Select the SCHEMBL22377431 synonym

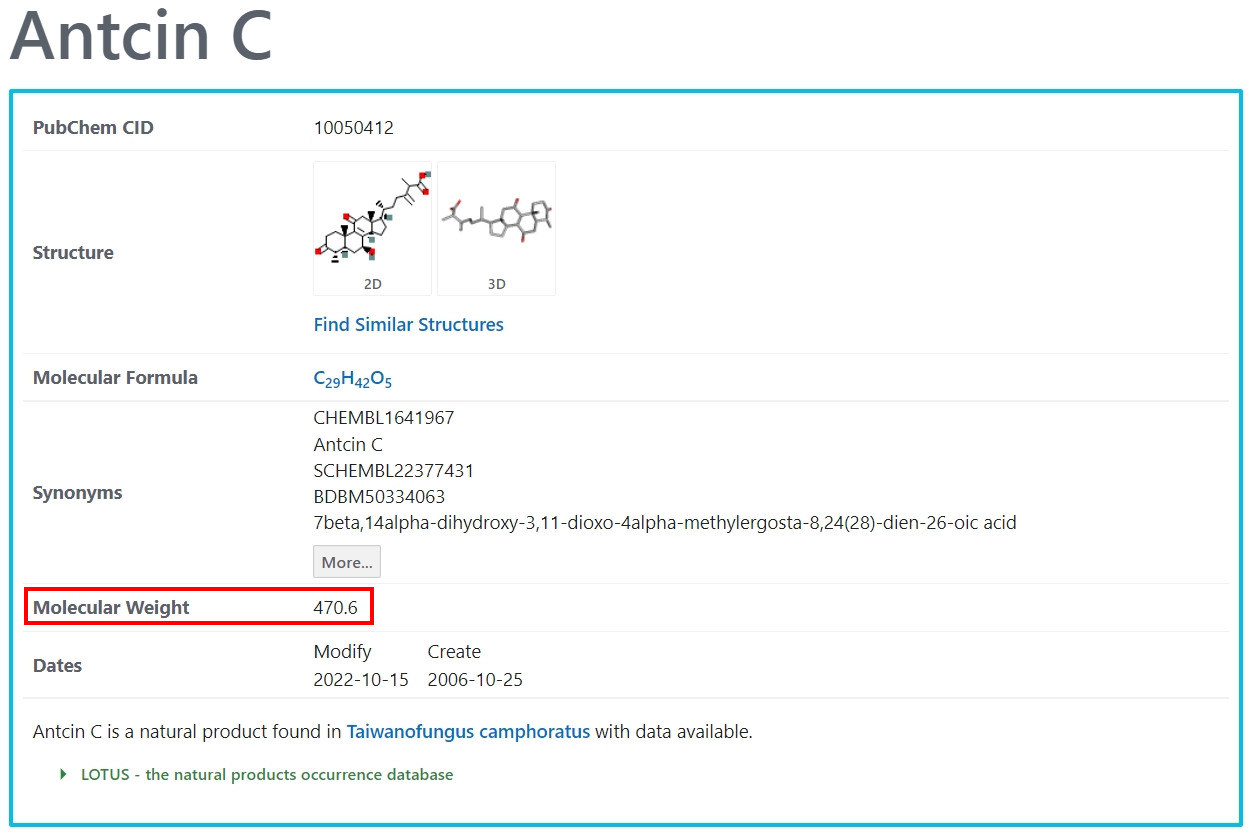click(x=393, y=471)
